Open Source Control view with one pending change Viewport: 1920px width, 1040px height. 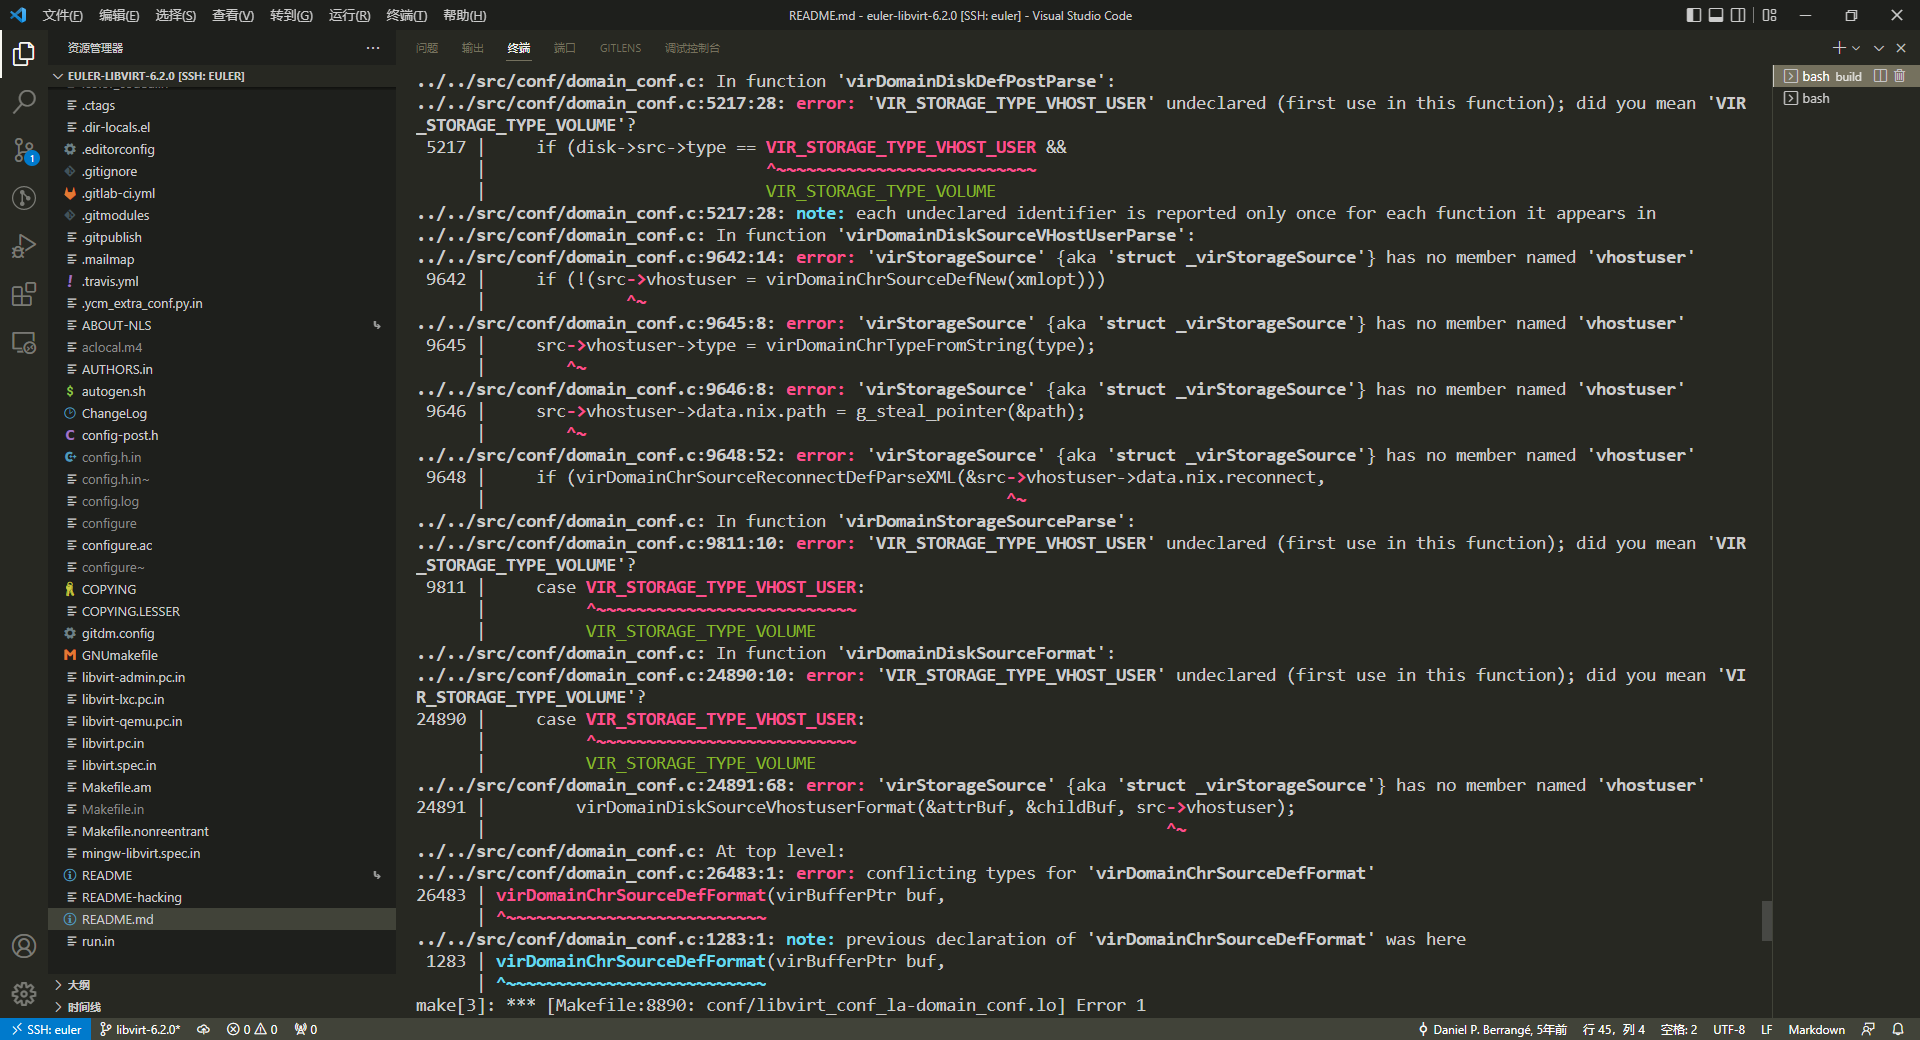[24, 150]
